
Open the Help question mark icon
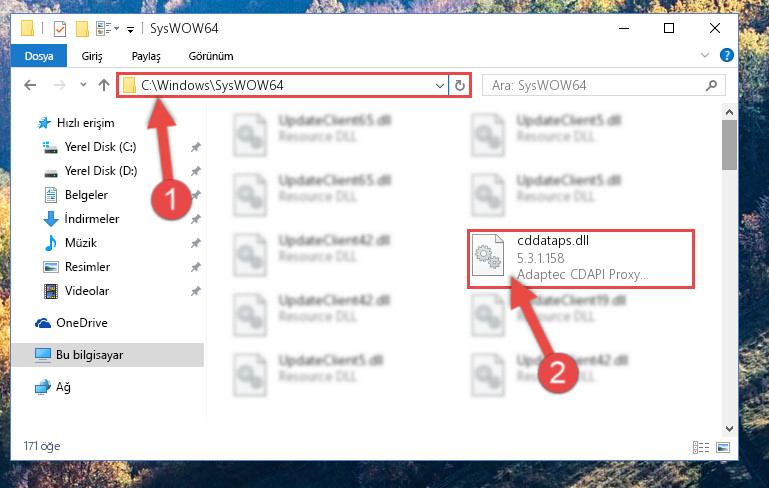click(726, 55)
